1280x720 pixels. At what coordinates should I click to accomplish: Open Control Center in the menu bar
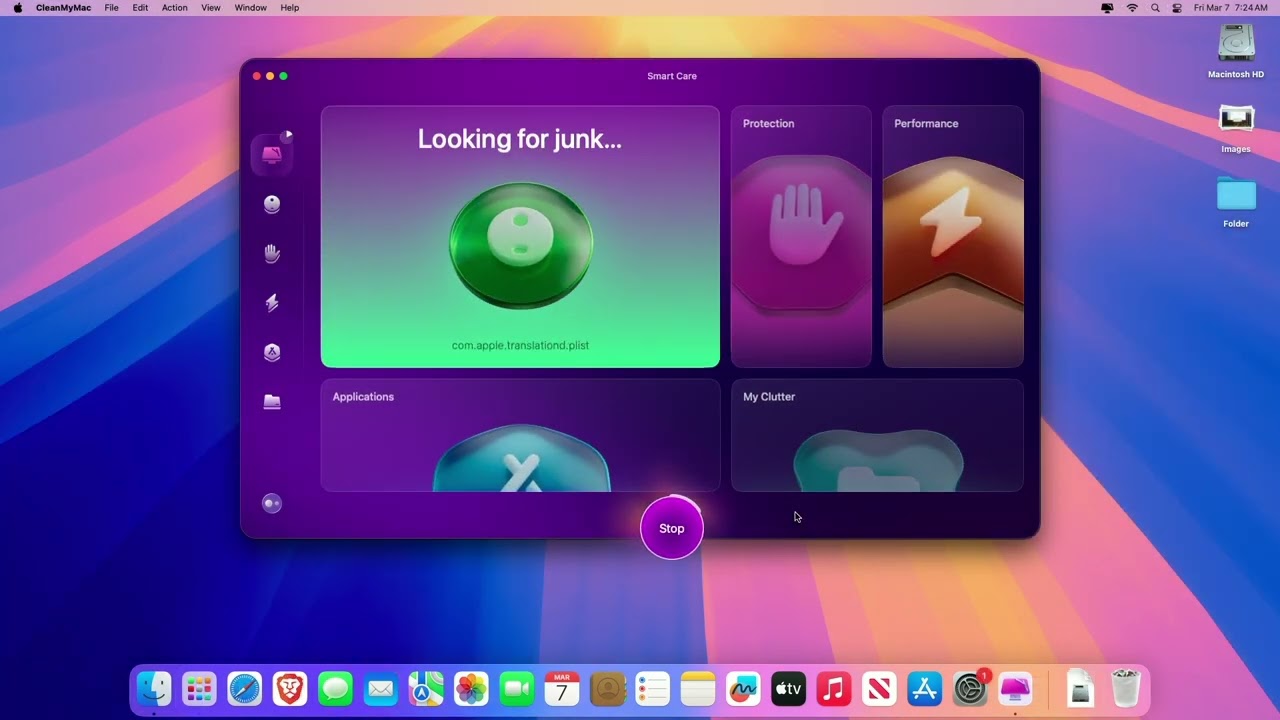point(1177,7)
